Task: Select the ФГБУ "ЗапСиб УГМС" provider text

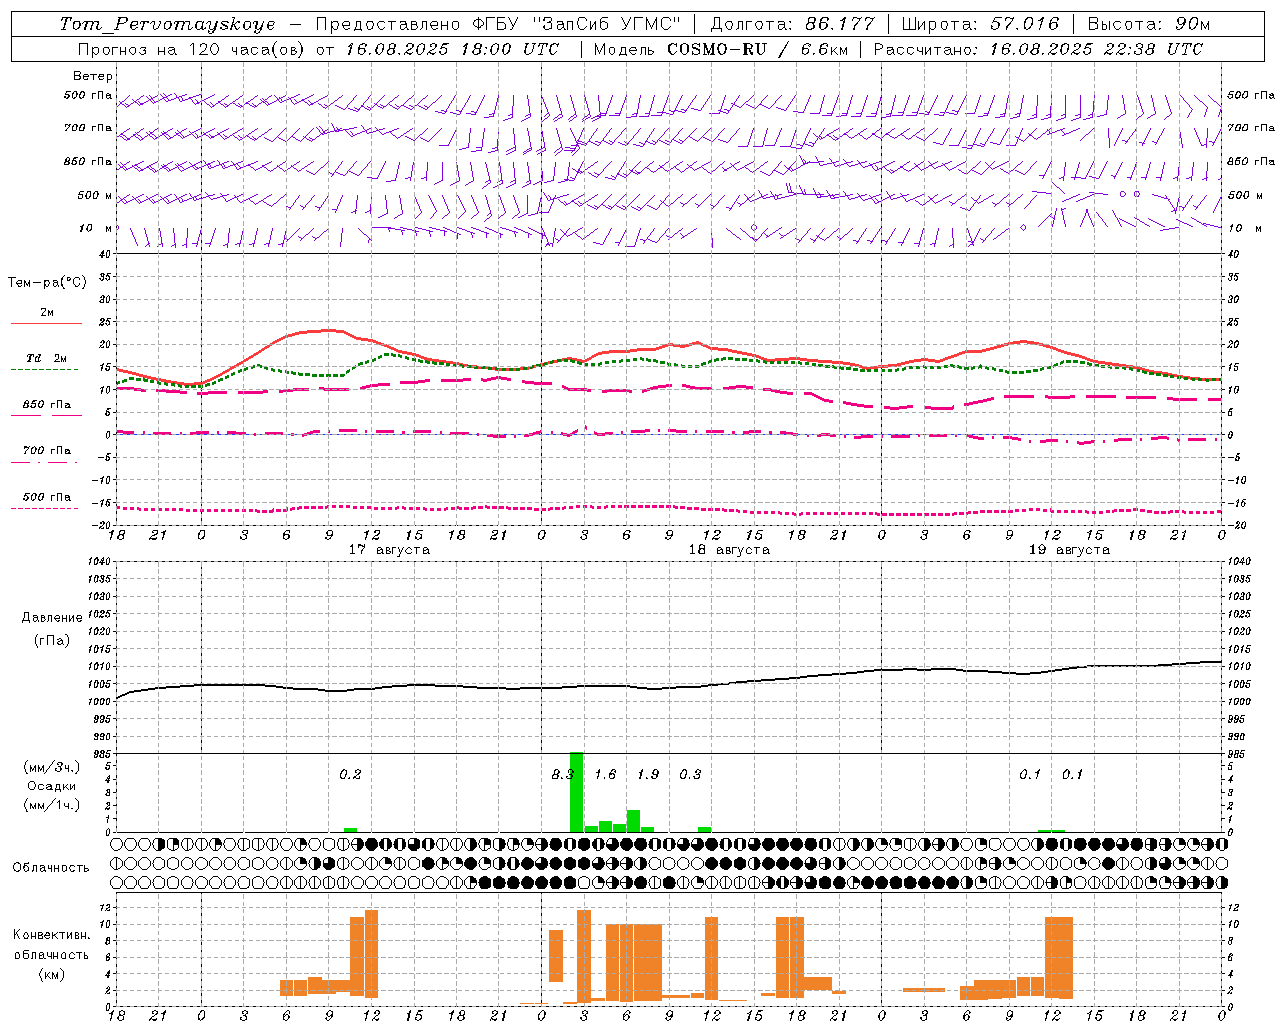Action: [575, 24]
